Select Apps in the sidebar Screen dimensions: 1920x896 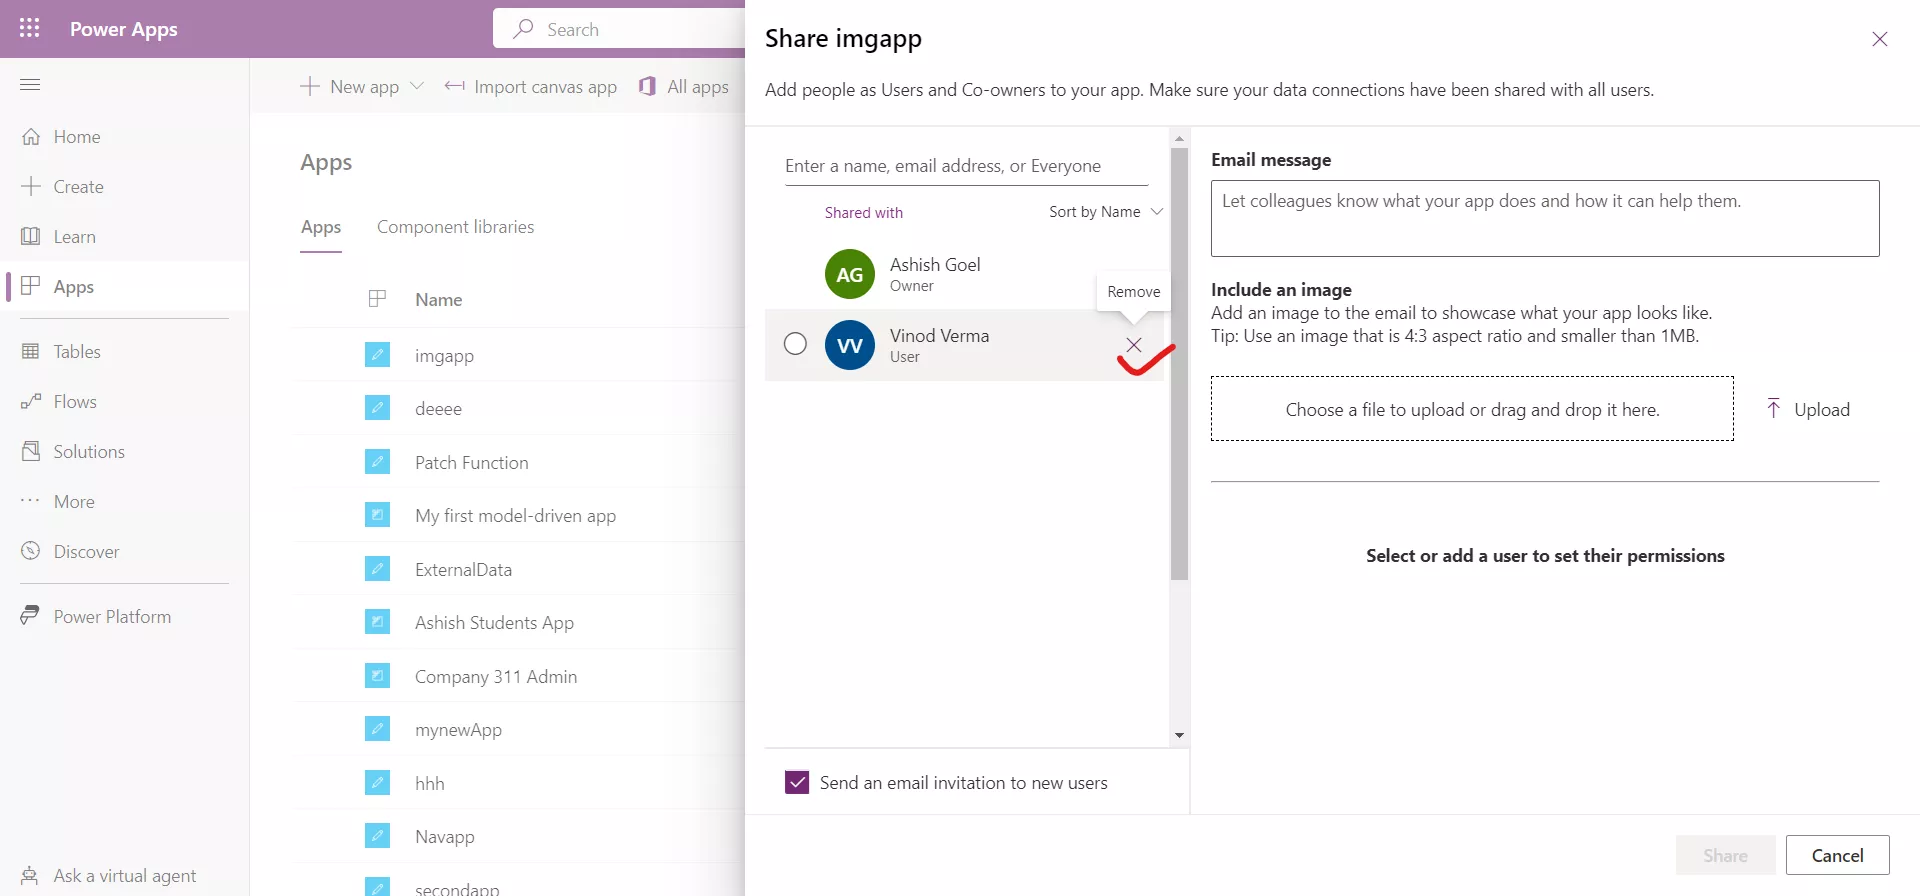click(73, 287)
